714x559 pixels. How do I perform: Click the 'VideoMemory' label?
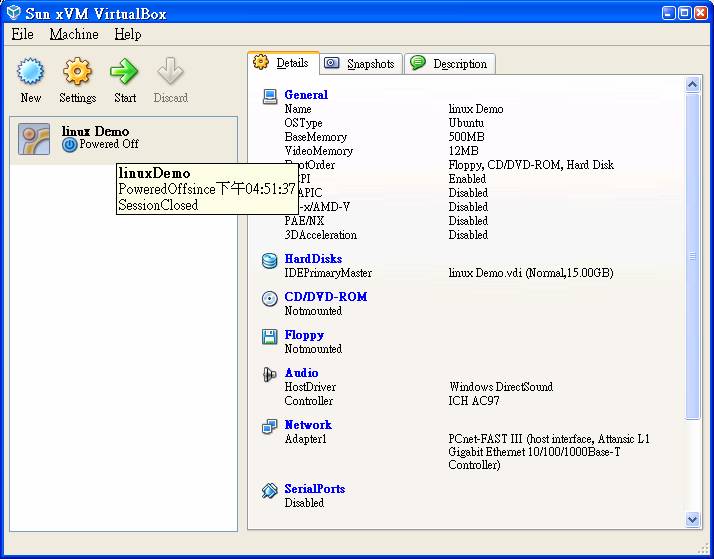[318, 151]
